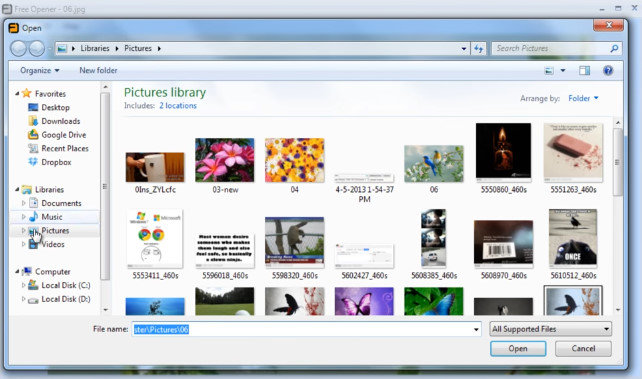Select the Favorites star heading

50,94
